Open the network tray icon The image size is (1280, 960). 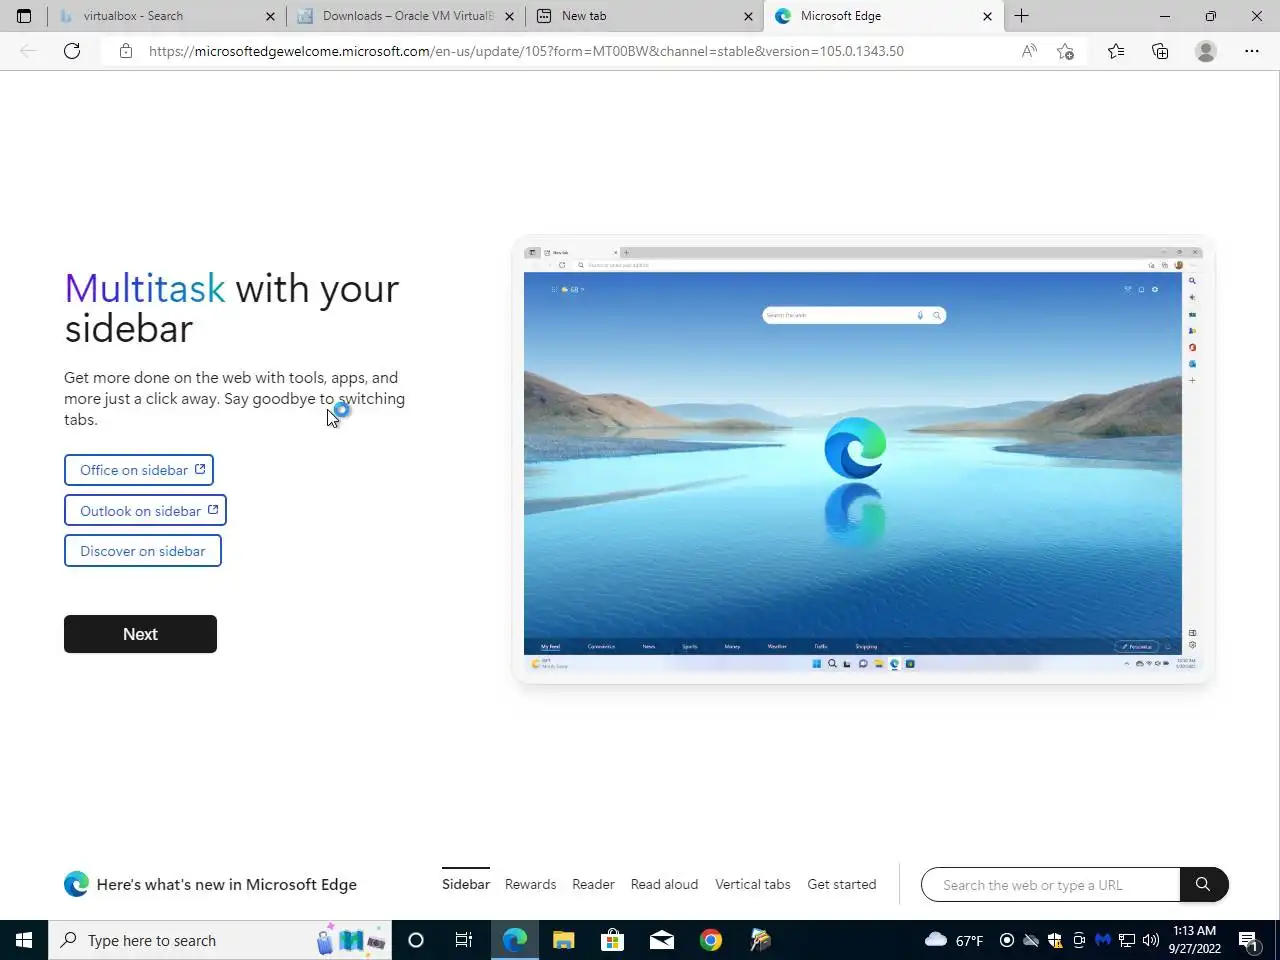1127,940
